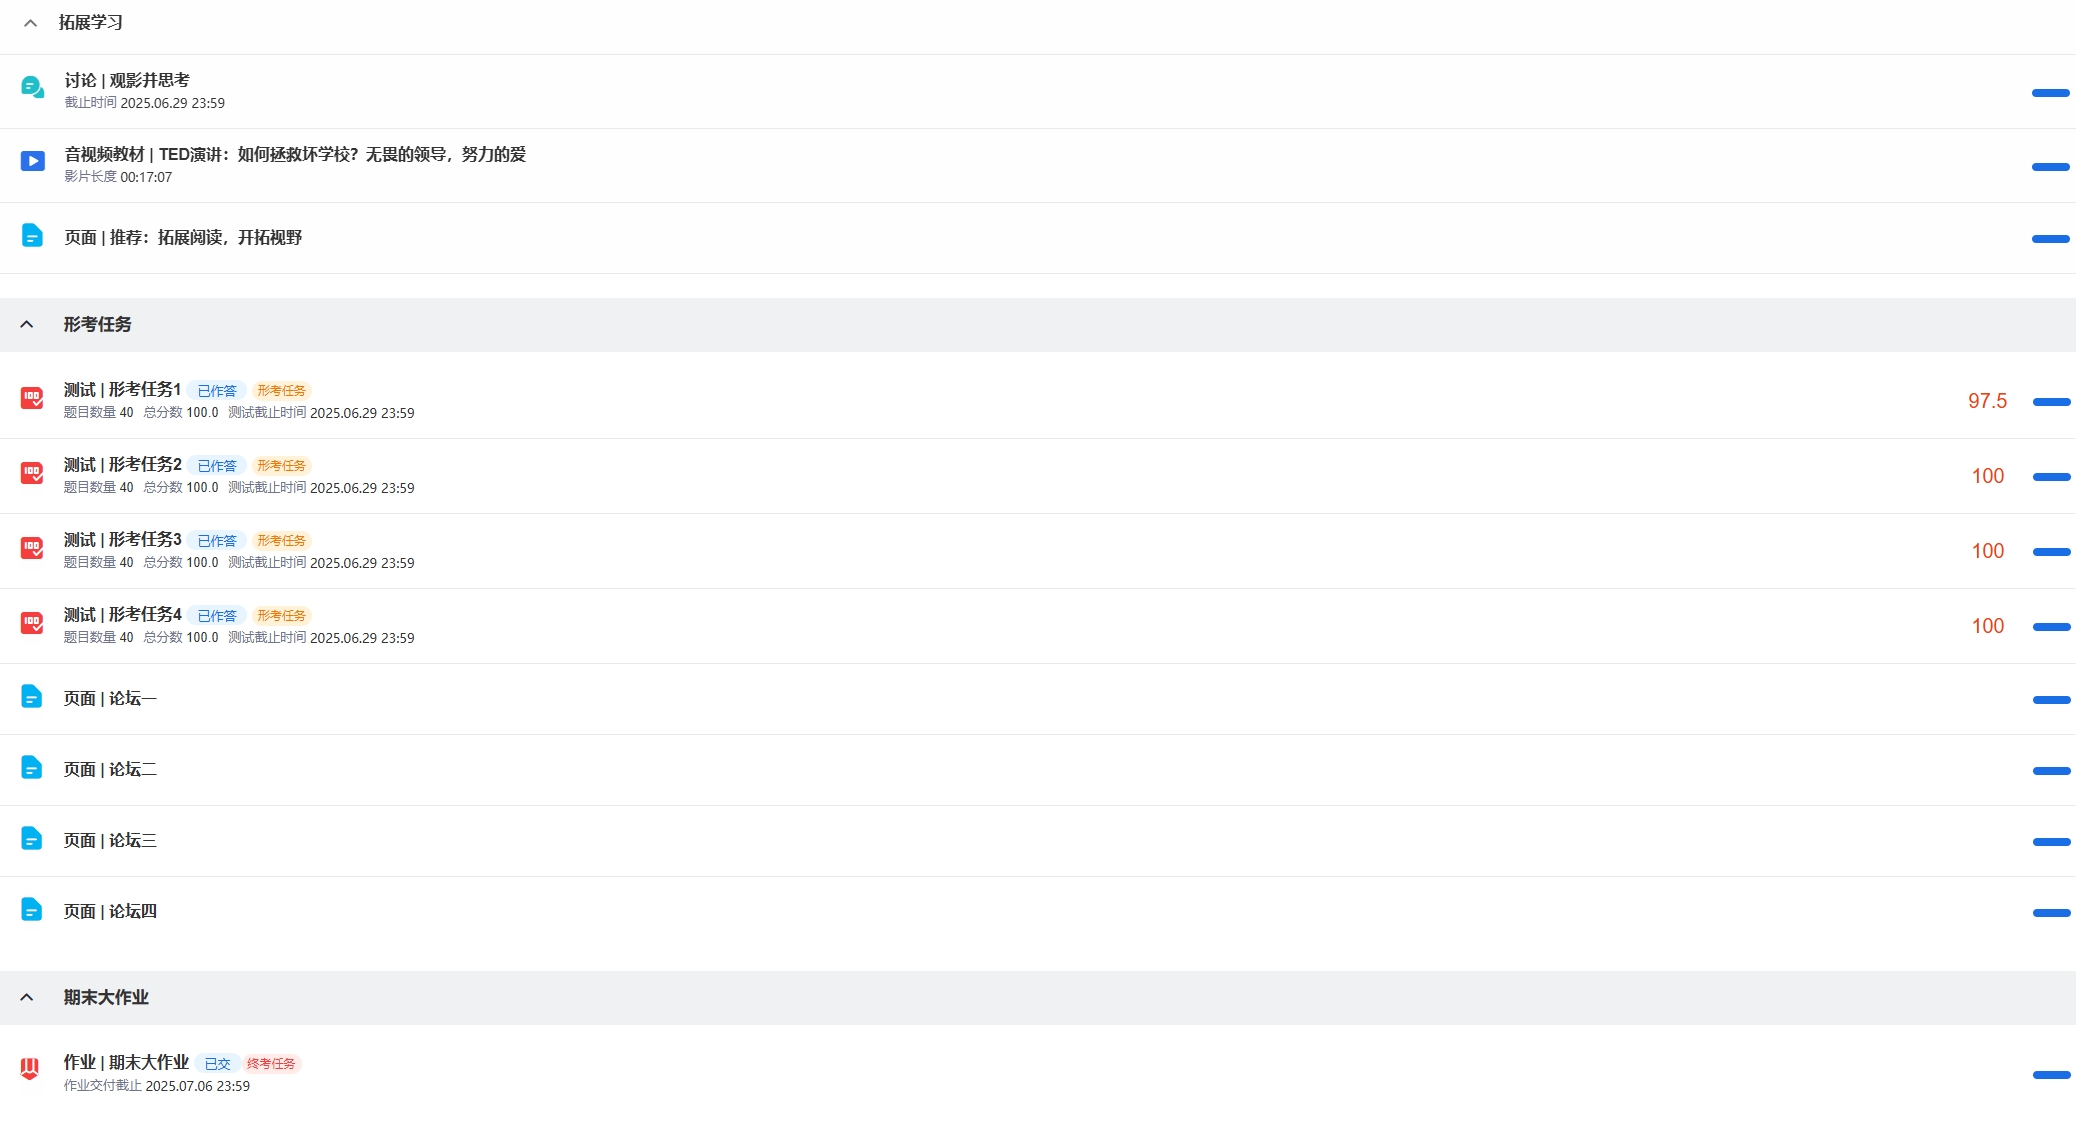Open 页面 | 论坛二

110,769
